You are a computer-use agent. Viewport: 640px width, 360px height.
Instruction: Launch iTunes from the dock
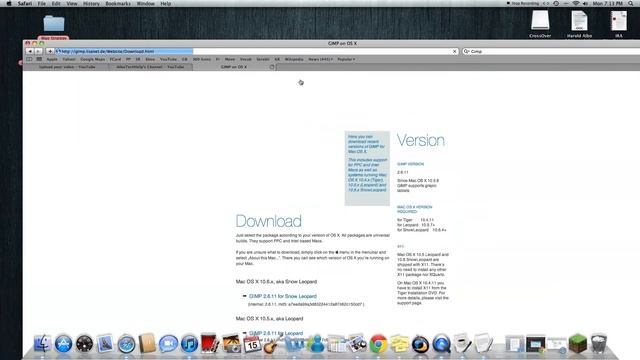189,344
